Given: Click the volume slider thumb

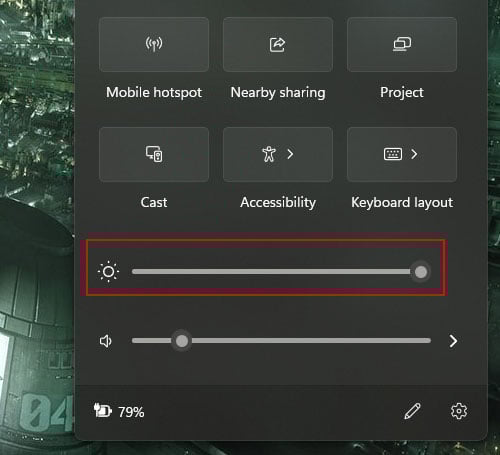Looking at the screenshot, I should tap(182, 341).
